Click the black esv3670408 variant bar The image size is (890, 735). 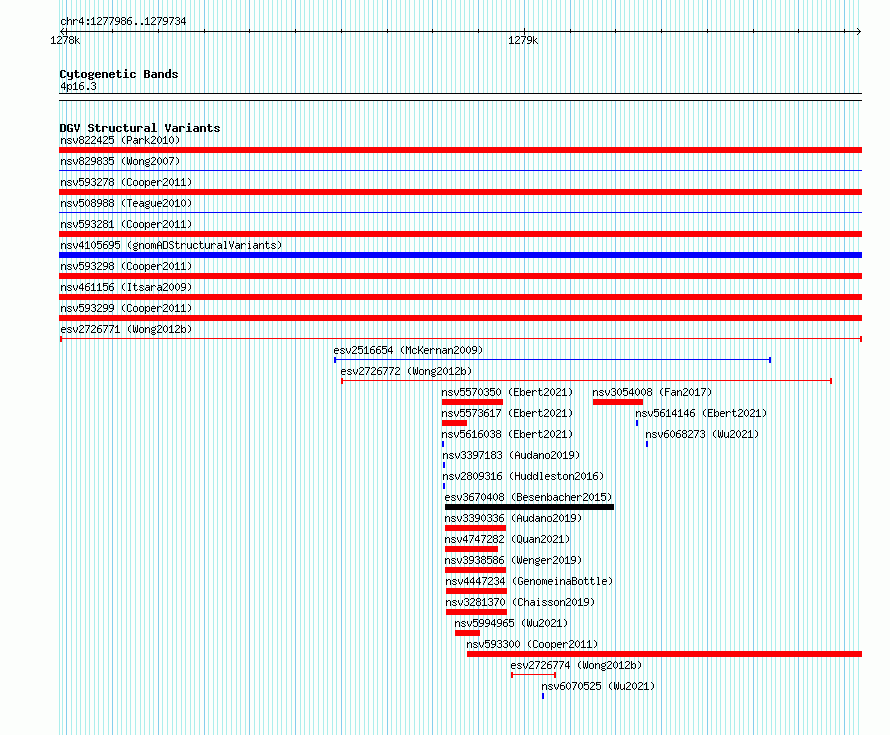(530, 507)
